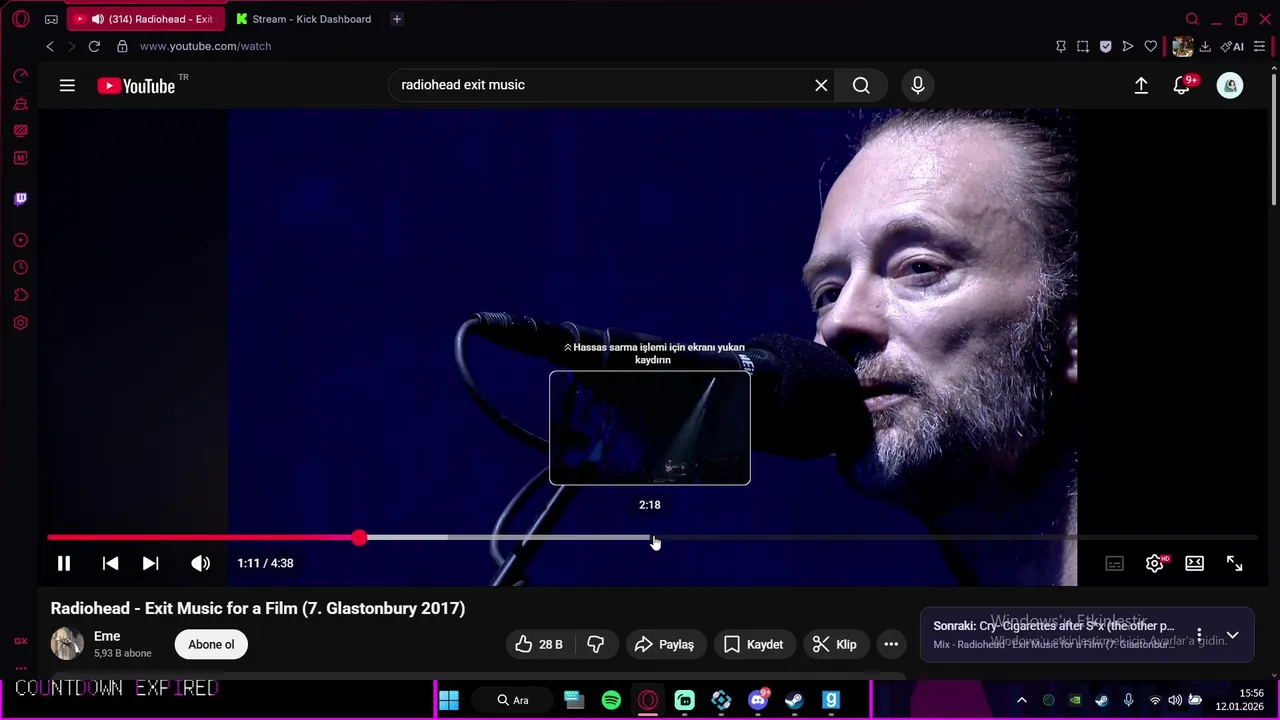Click Klip clip button
Image resolution: width=1280 pixels, height=720 pixels.
(835, 644)
